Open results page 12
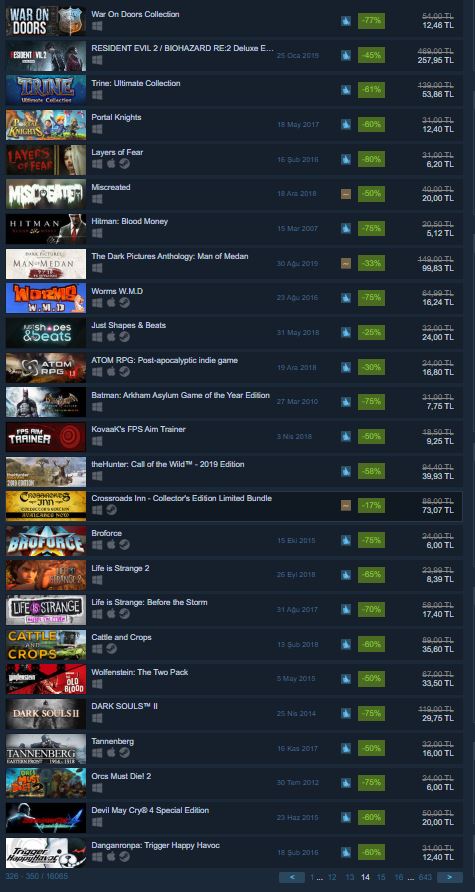The image size is (475, 892). click(332, 877)
